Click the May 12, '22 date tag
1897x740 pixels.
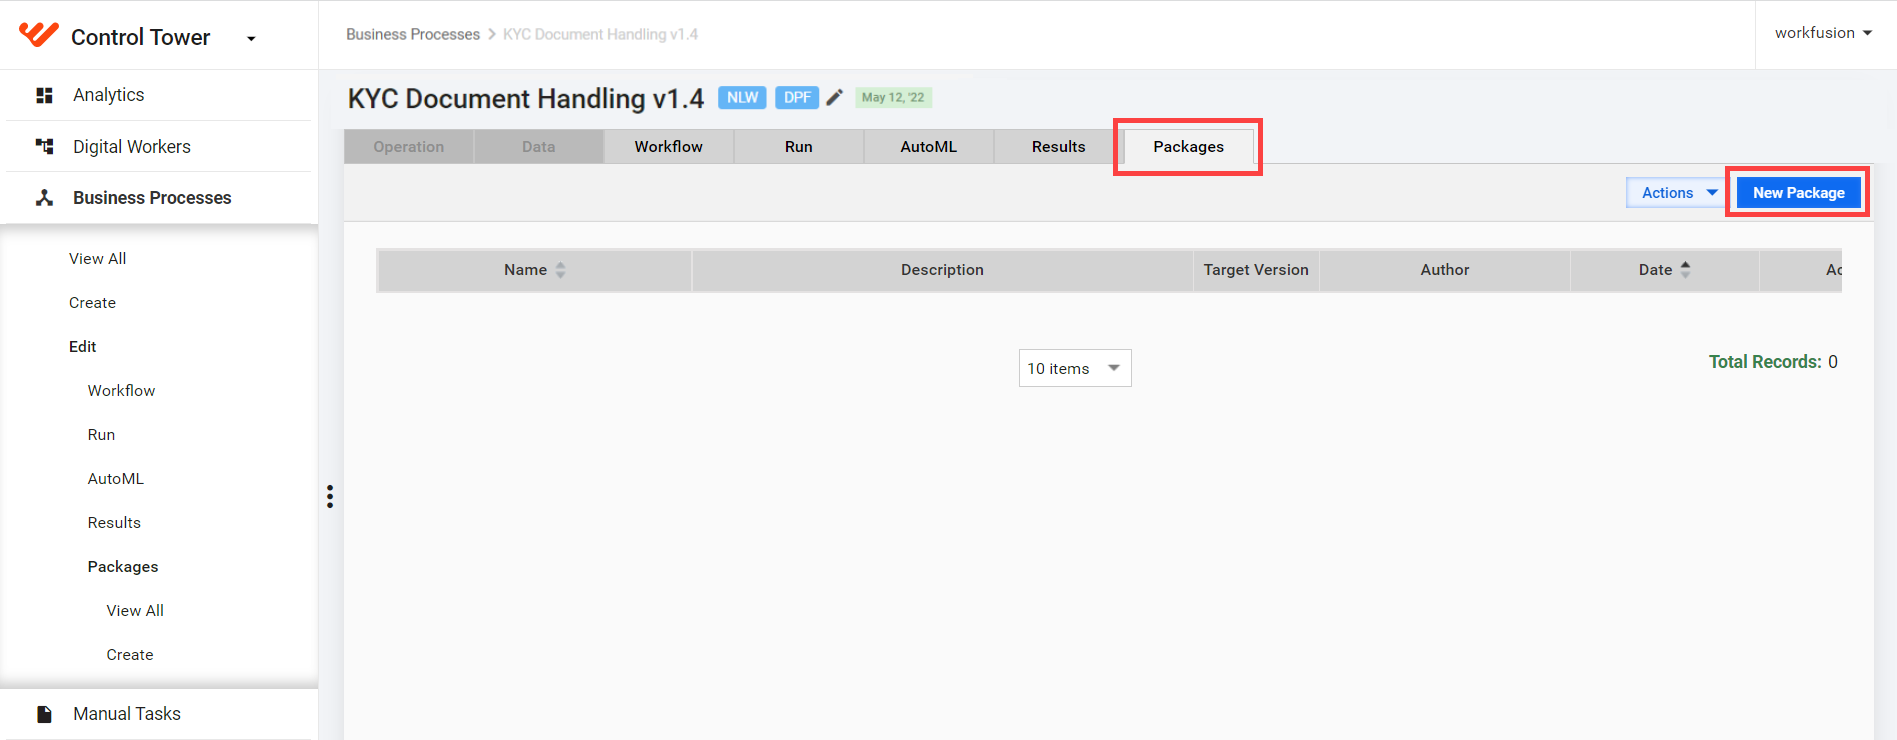tap(893, 97)
